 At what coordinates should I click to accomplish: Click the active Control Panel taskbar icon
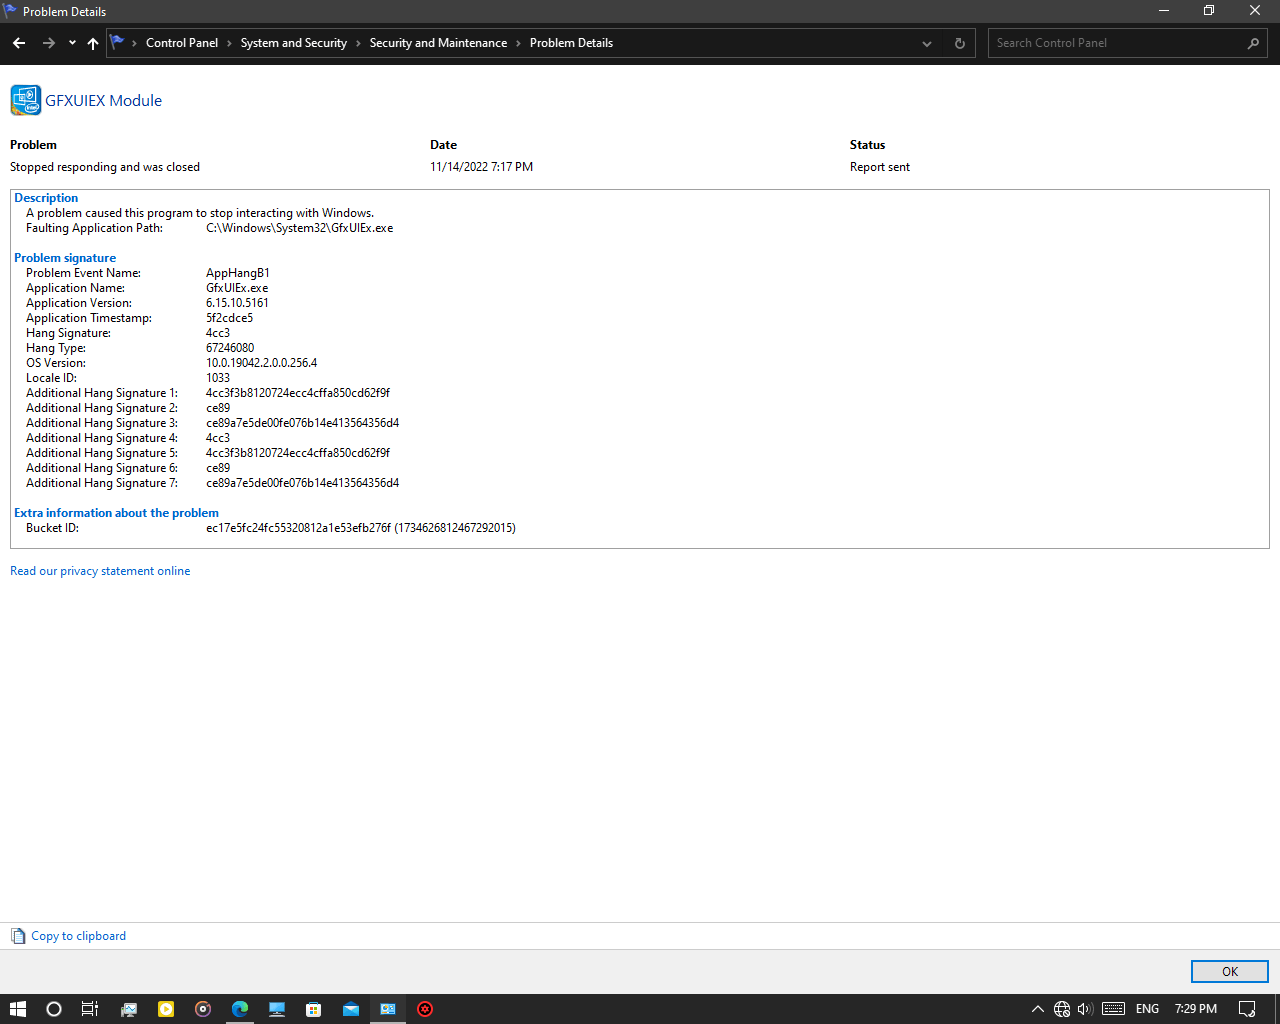(388, 1009)
